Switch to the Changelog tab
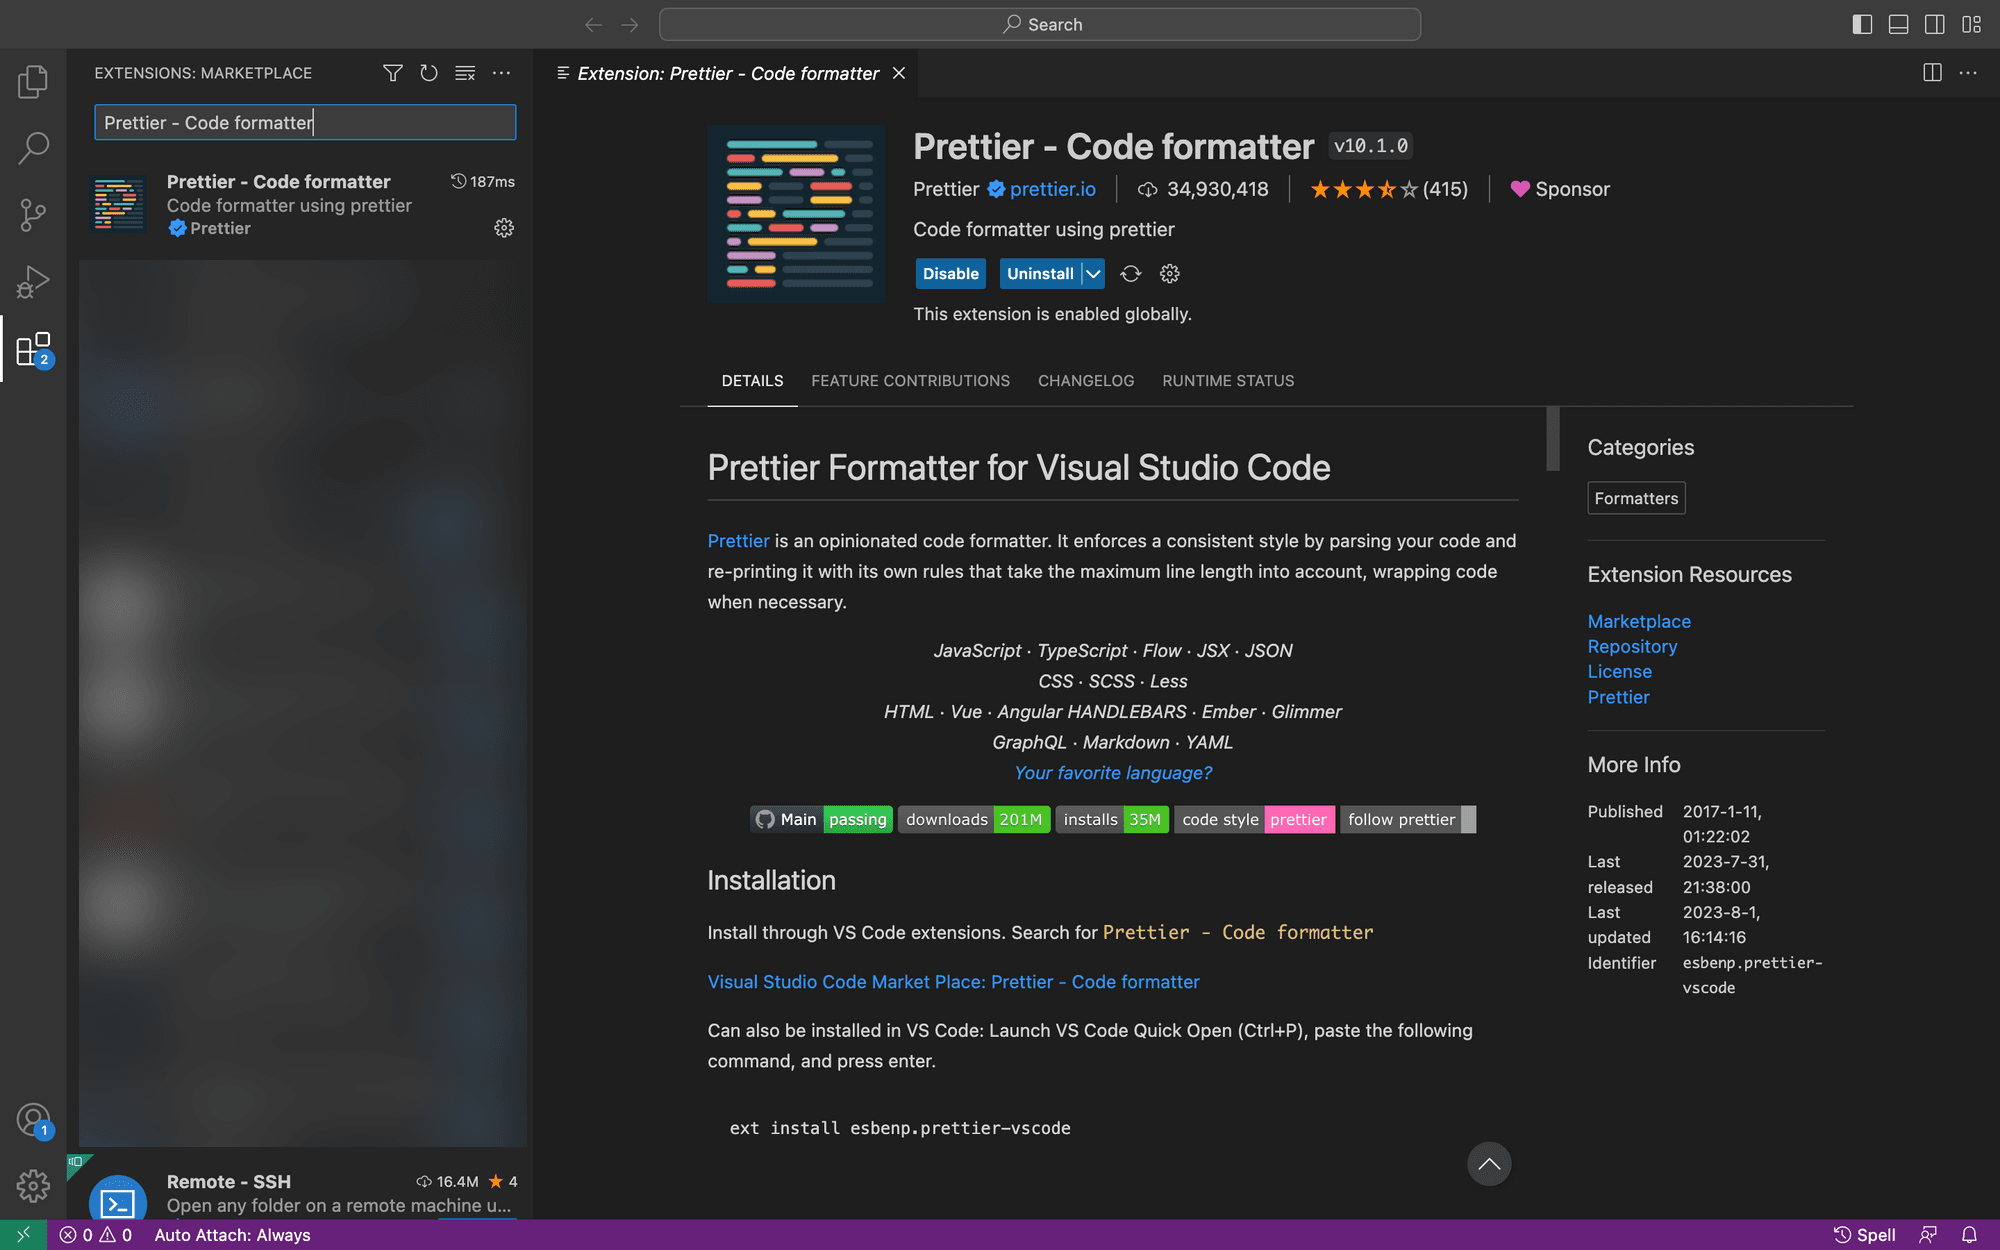 (1086, 381)
